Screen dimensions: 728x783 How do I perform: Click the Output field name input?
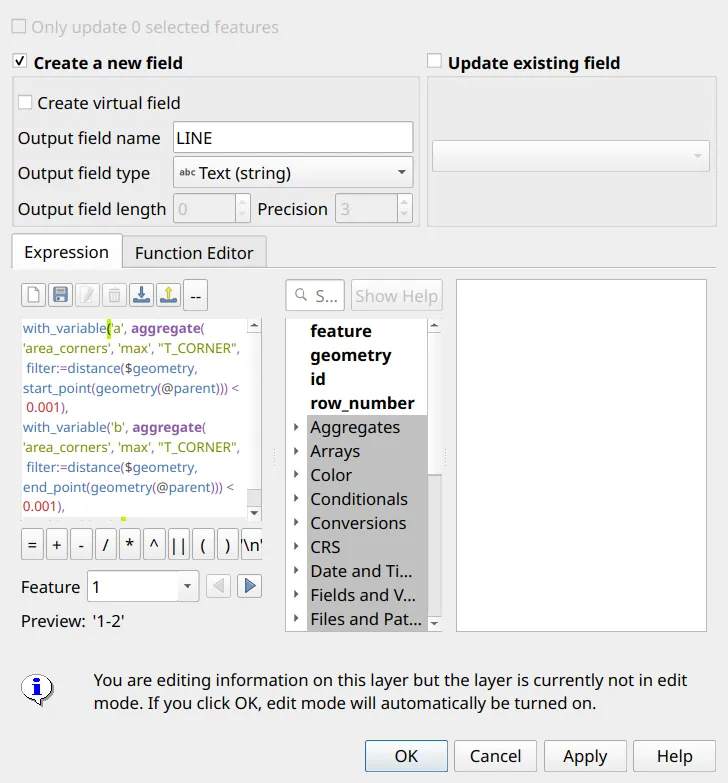[x=293, y=137]
